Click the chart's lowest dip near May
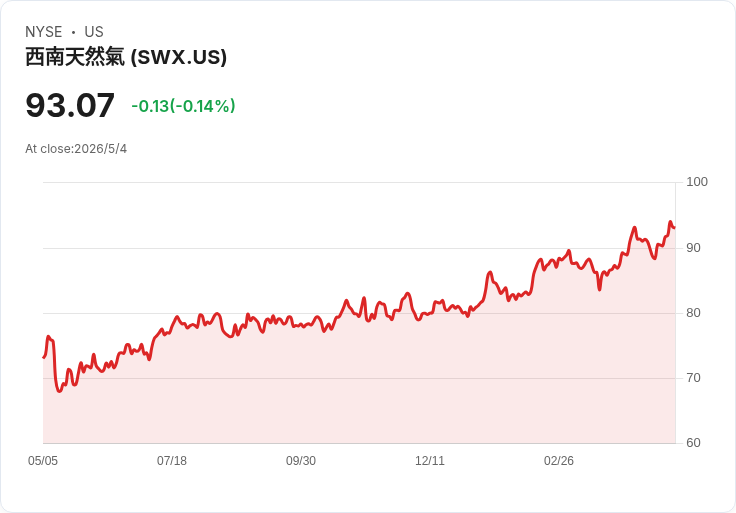 click(x=59, y=391)
